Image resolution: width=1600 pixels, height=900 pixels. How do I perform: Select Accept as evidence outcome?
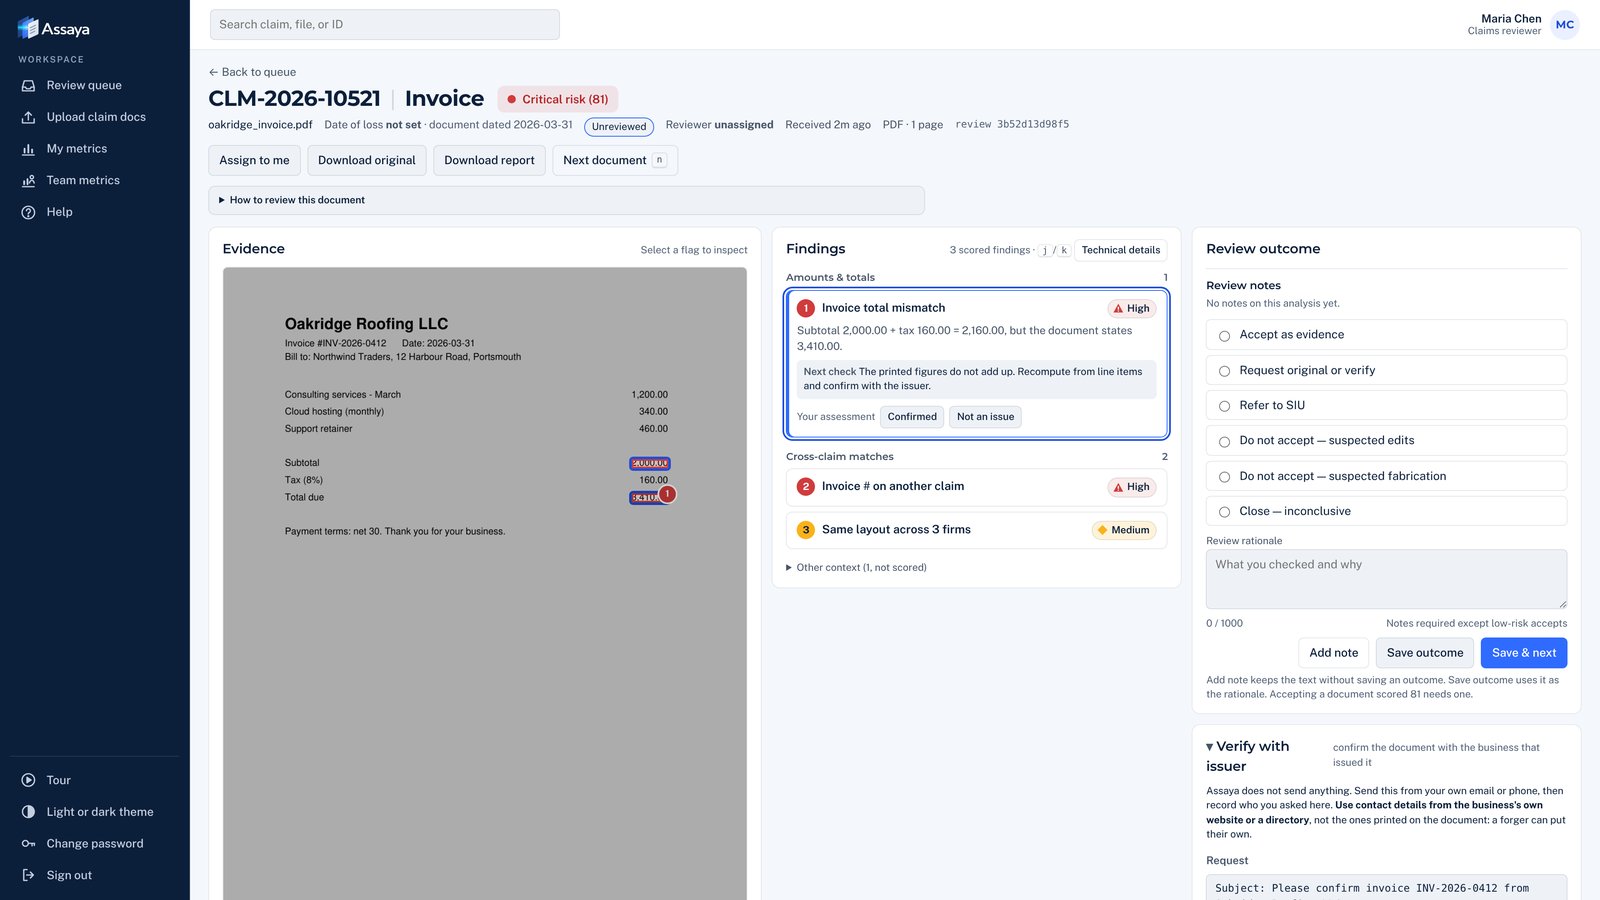pyautogui.click(x=1386, y=335)
